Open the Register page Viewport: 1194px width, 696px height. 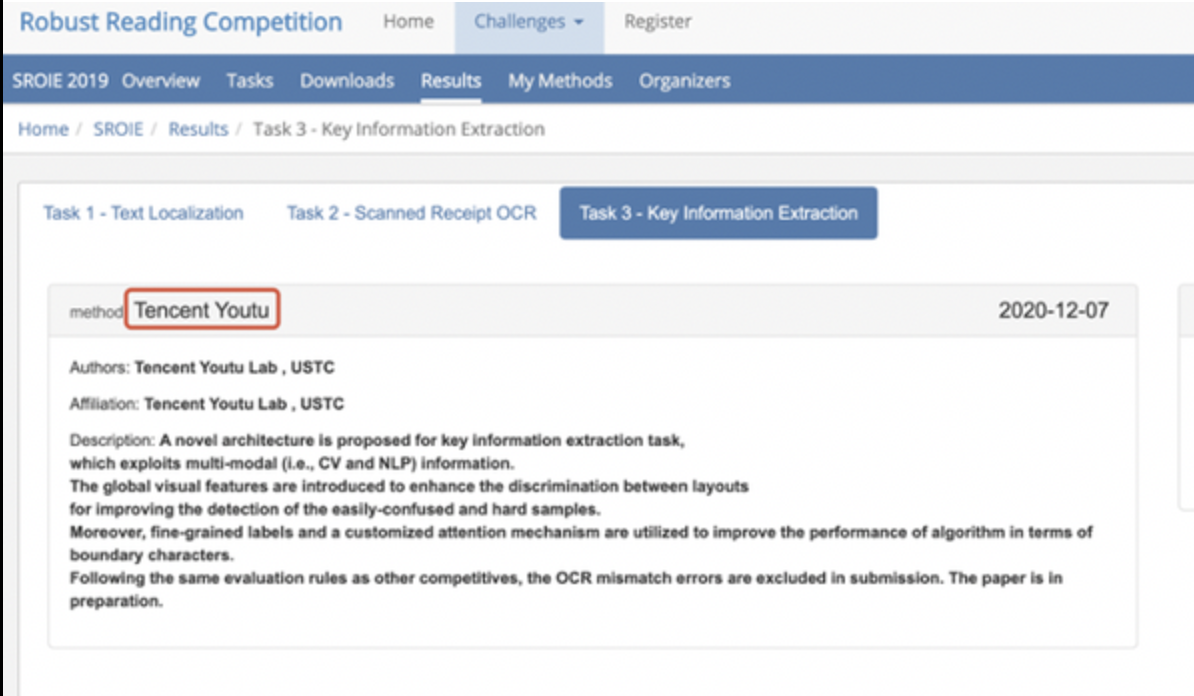657,22
